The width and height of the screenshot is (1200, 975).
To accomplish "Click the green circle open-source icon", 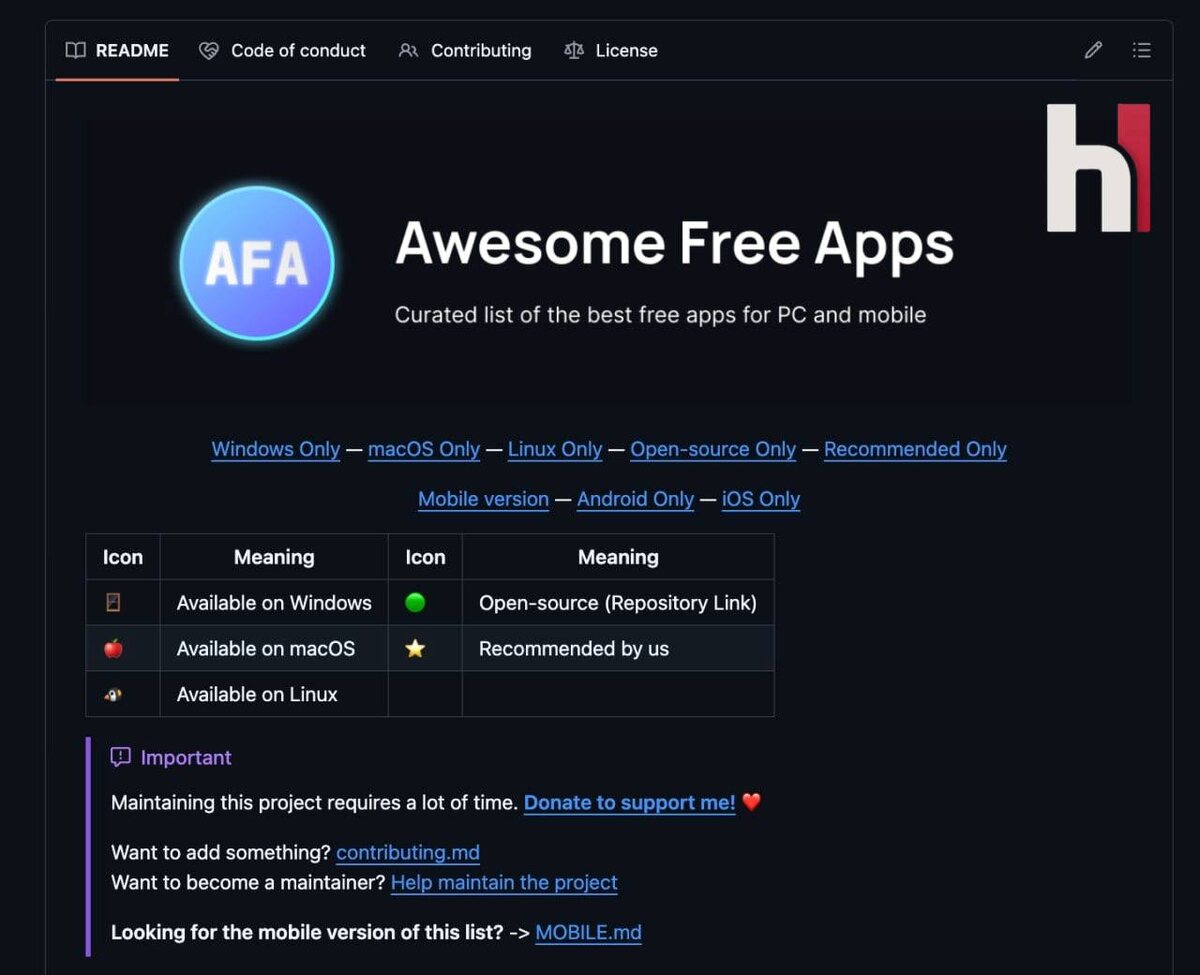I will pos(415,602).
